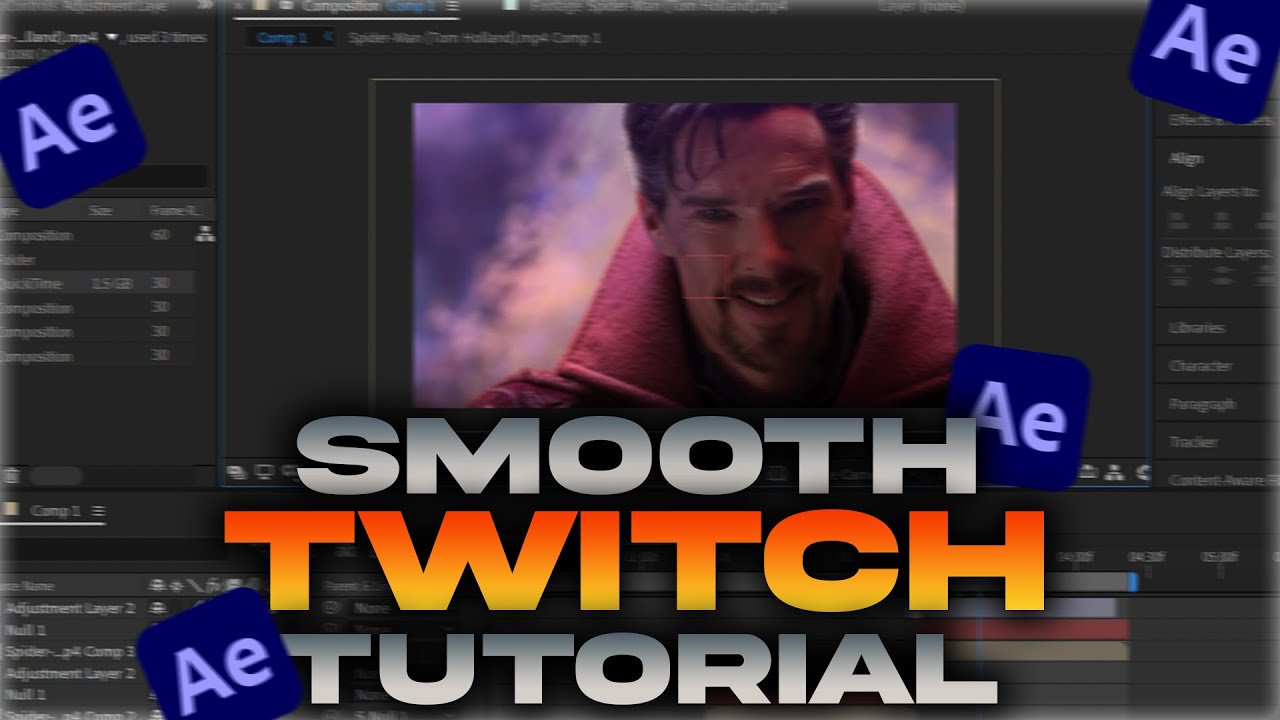Click the 05:00f marker on the time ruler
This screenshot has height=720, width=1280.
[x=1219, y=557]
